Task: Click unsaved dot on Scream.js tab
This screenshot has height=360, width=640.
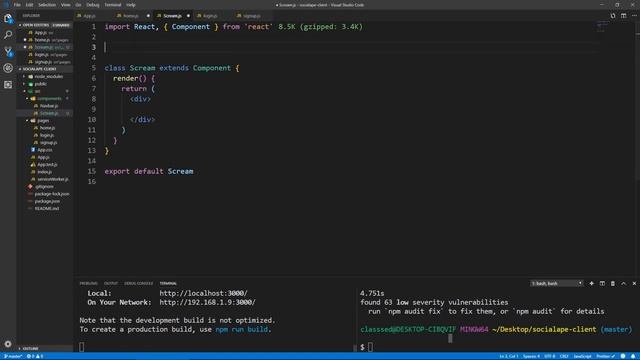Action: 188,16
